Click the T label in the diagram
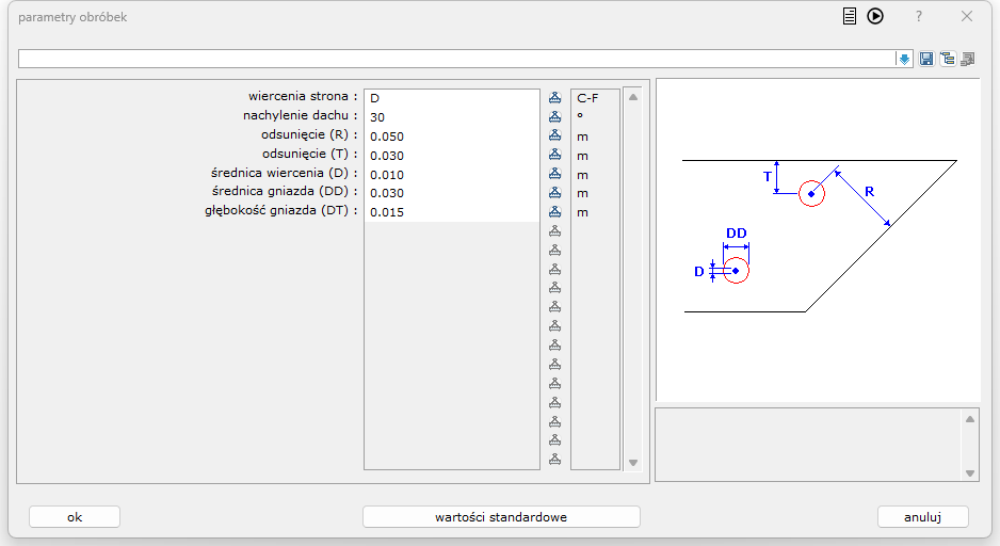The height and width of the screenshot is (546, 1000). [767, 177]
